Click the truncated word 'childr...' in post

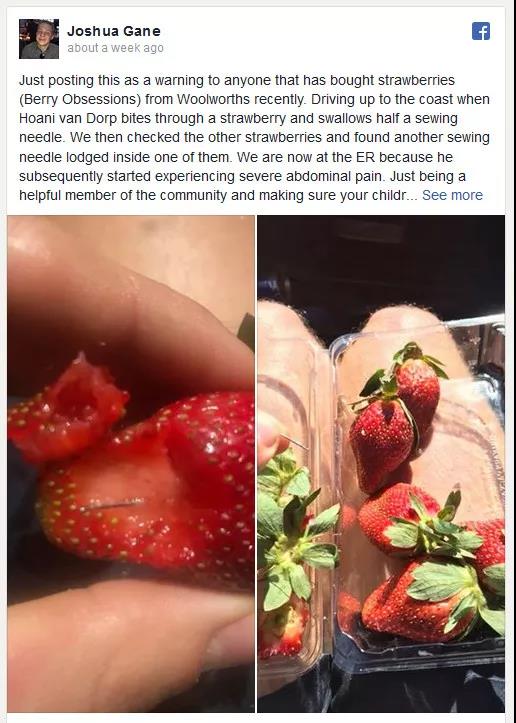[395, 195]
